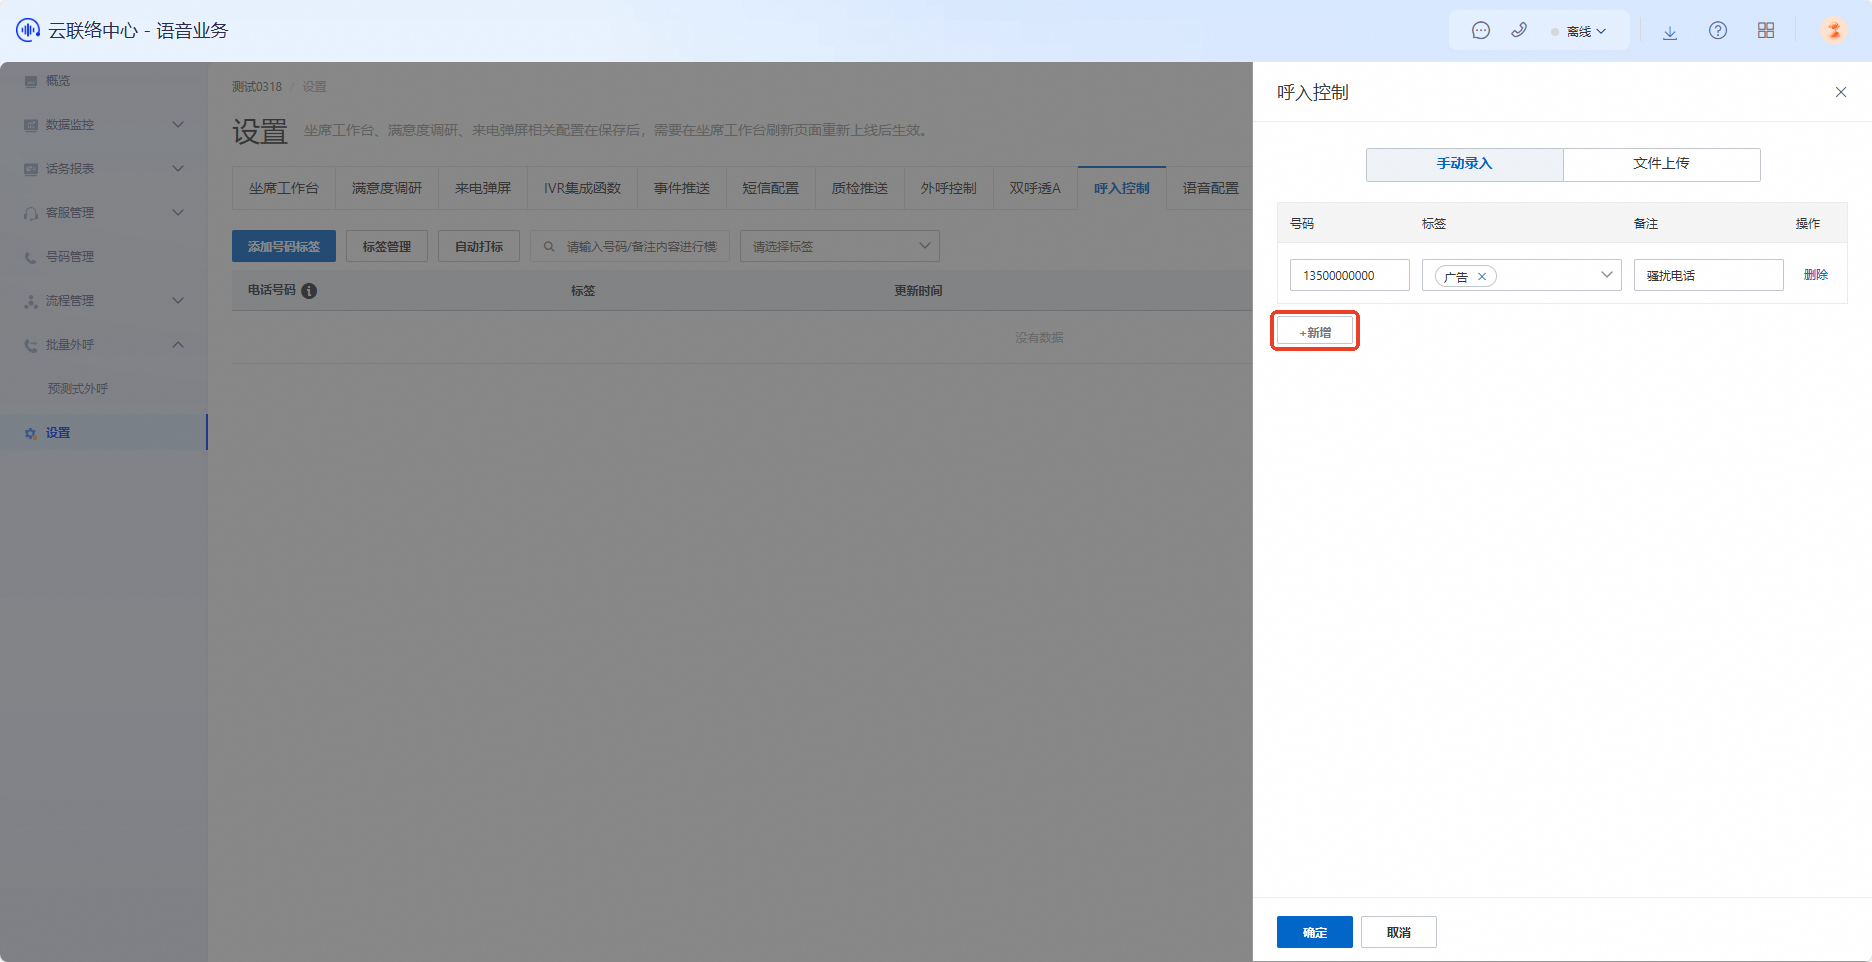1872x962 pixels.
Task: Click the 添加号码标签 button
Action: [x=284, y=246]
